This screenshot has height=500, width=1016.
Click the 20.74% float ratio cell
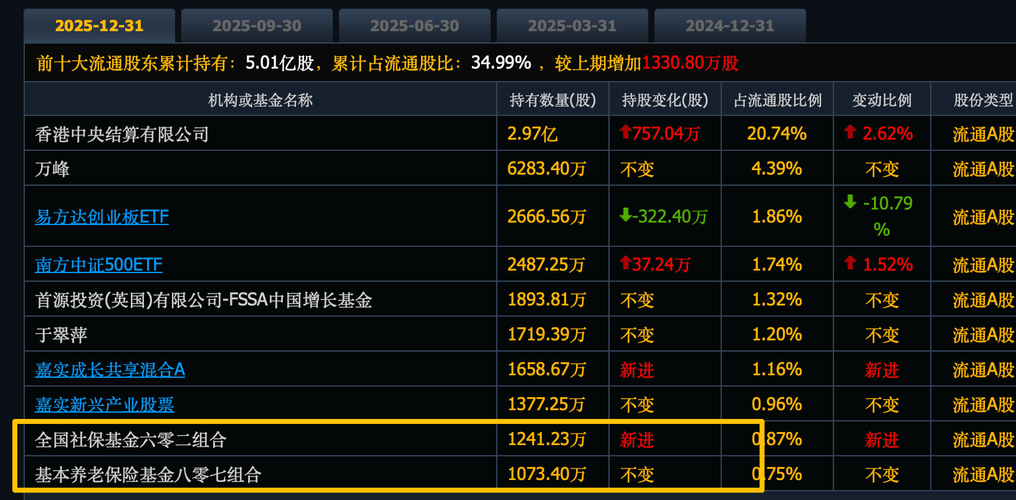coord(777,134)
